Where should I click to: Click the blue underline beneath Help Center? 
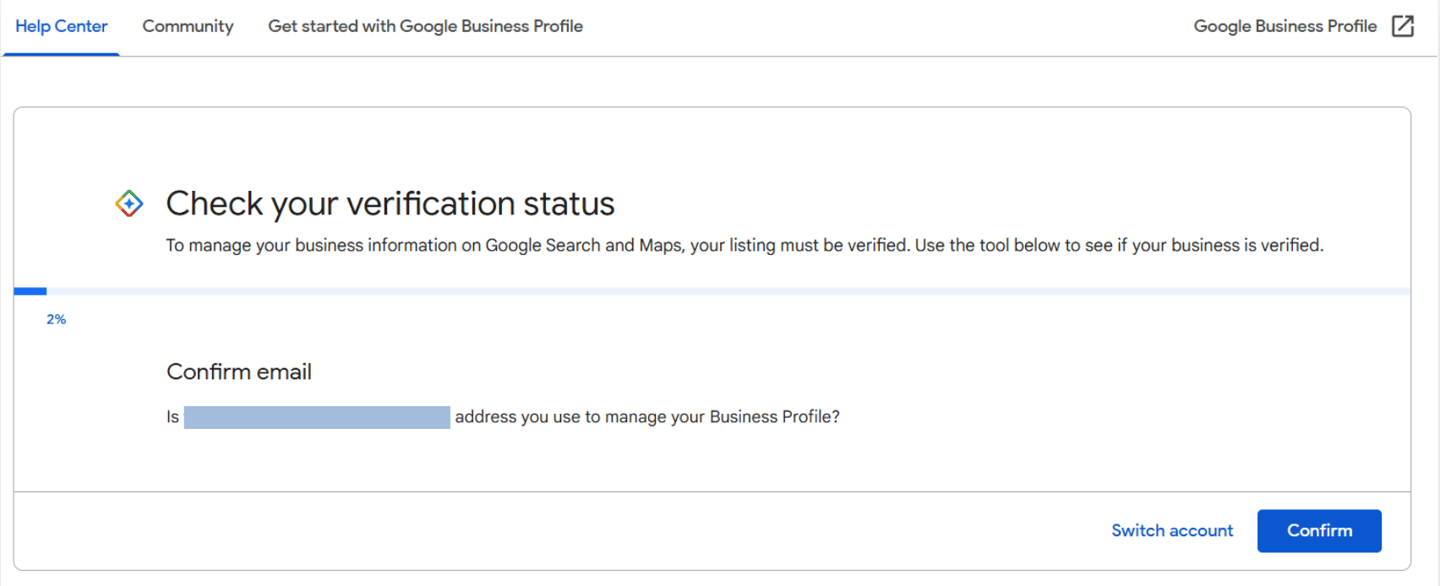[61, 54]
